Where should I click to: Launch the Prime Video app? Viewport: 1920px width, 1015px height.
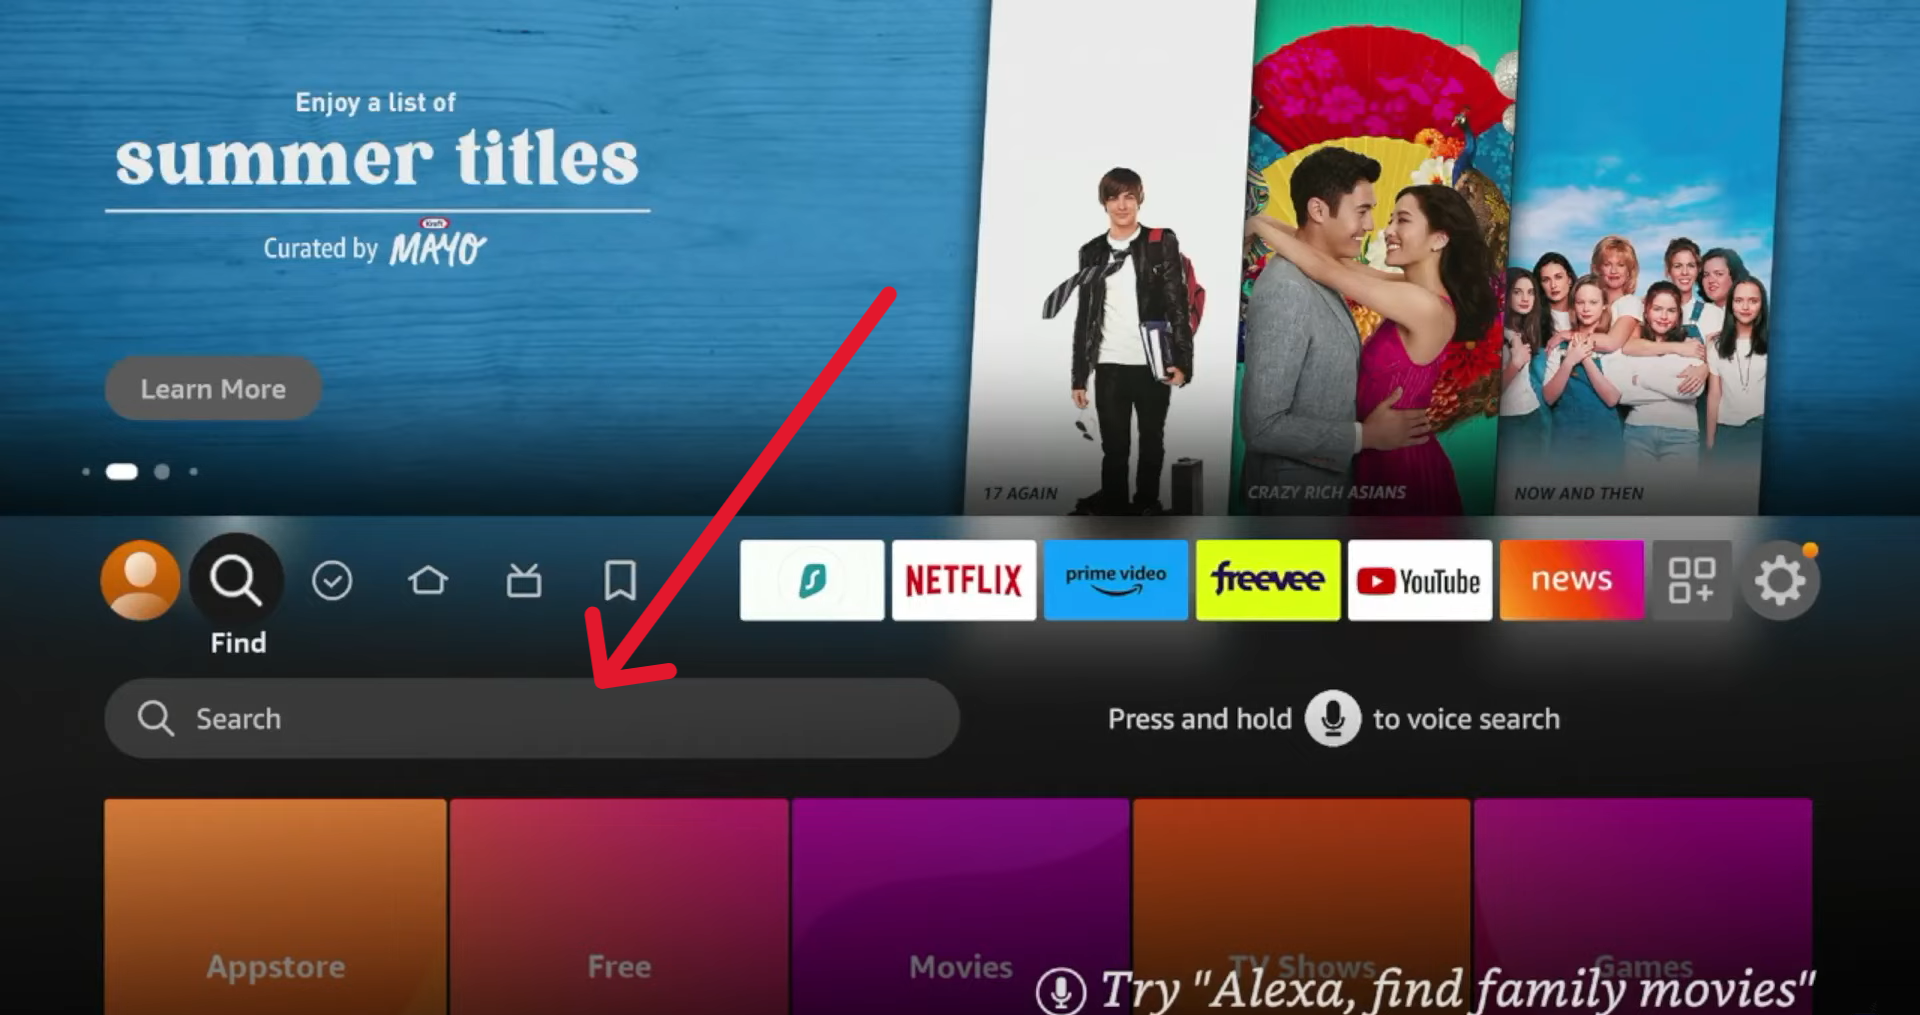pos(1116,580)
